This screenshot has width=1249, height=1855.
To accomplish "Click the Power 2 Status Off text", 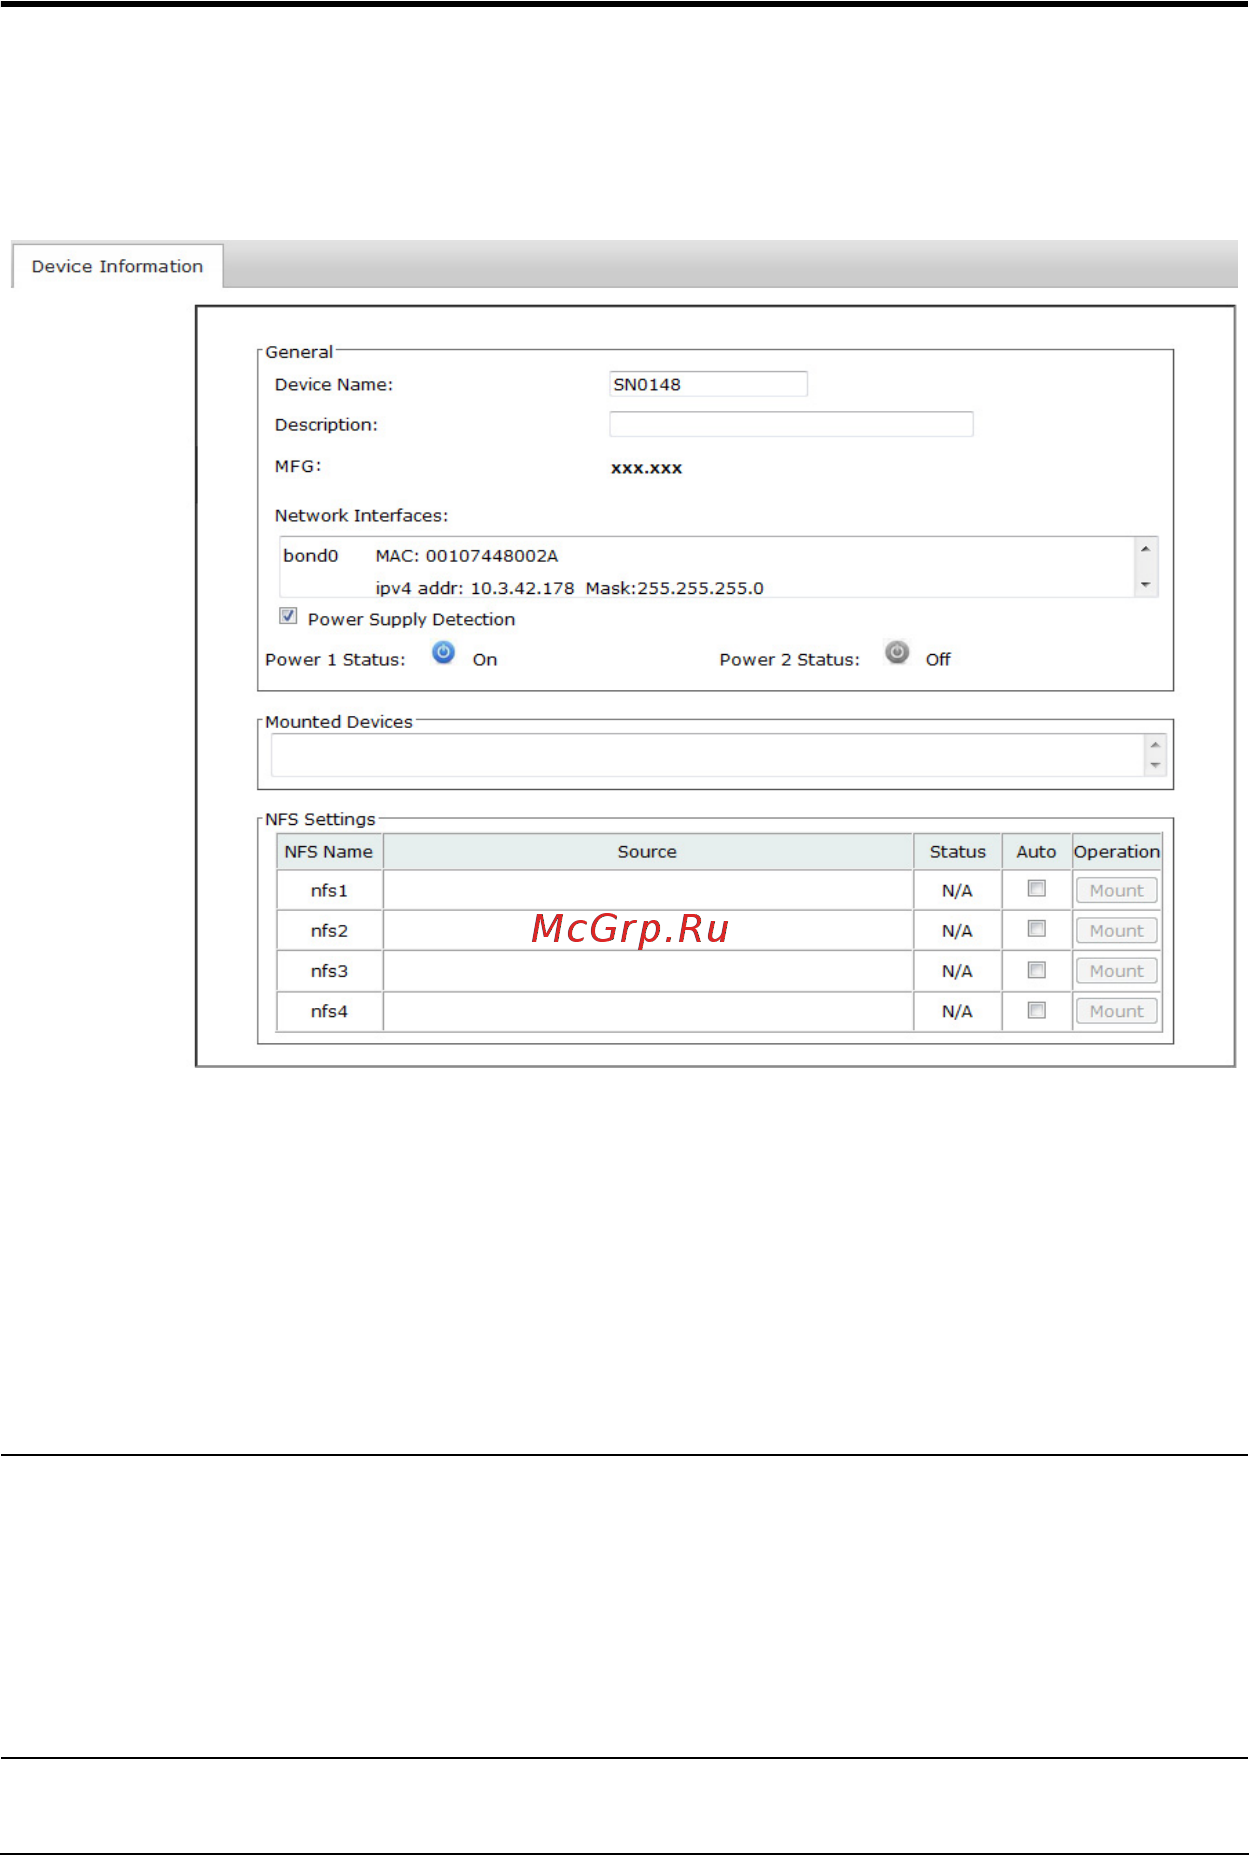I will click(938, 659).
